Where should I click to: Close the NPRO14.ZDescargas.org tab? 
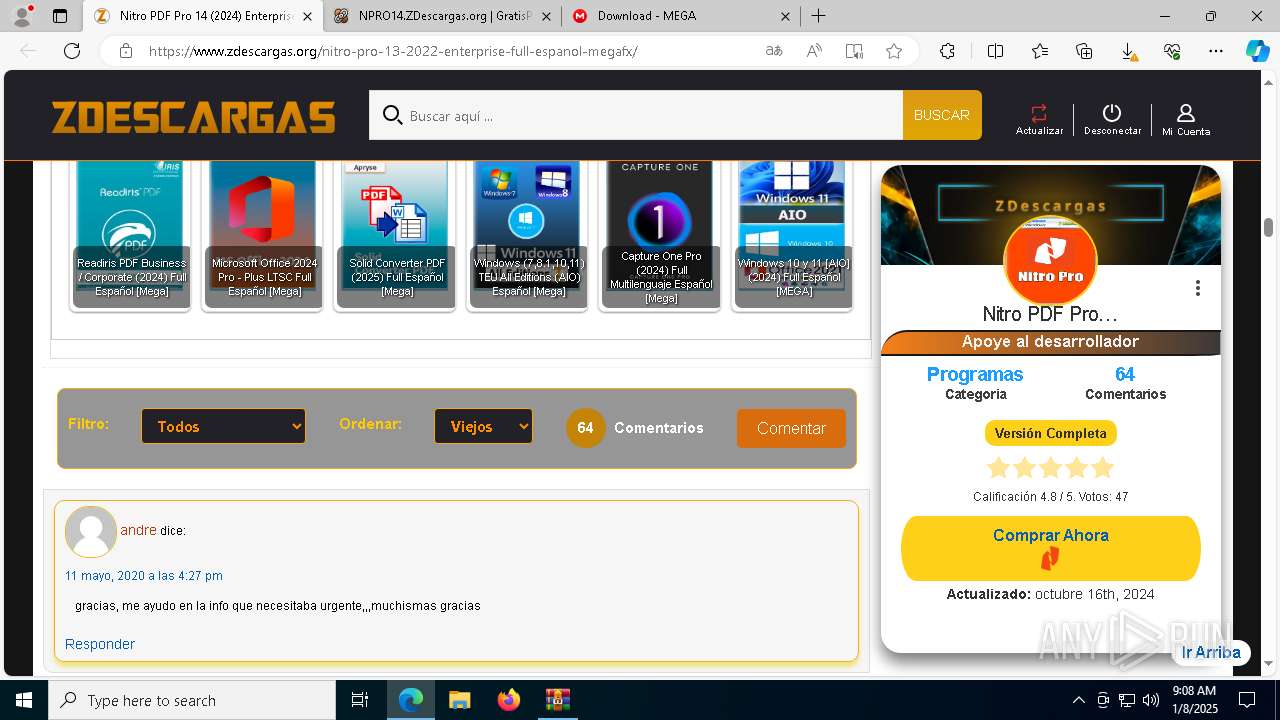pyautogui.click(x=546, y=16)
